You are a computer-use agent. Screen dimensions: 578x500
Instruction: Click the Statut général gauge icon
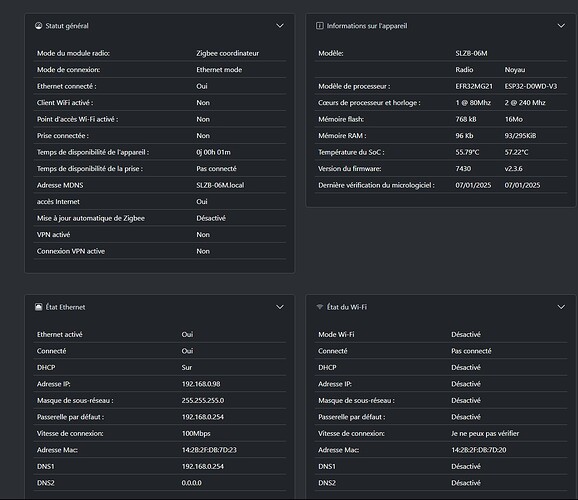[38, 26]
